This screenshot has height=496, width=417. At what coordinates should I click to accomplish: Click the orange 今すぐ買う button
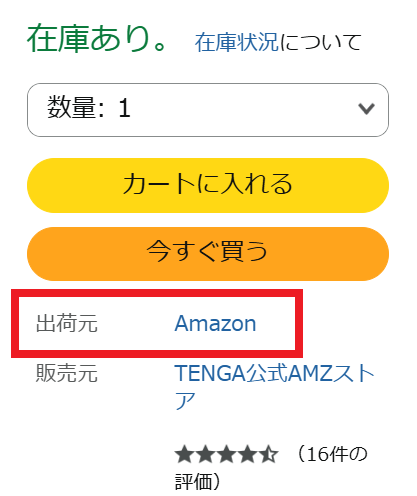point(208,254)
